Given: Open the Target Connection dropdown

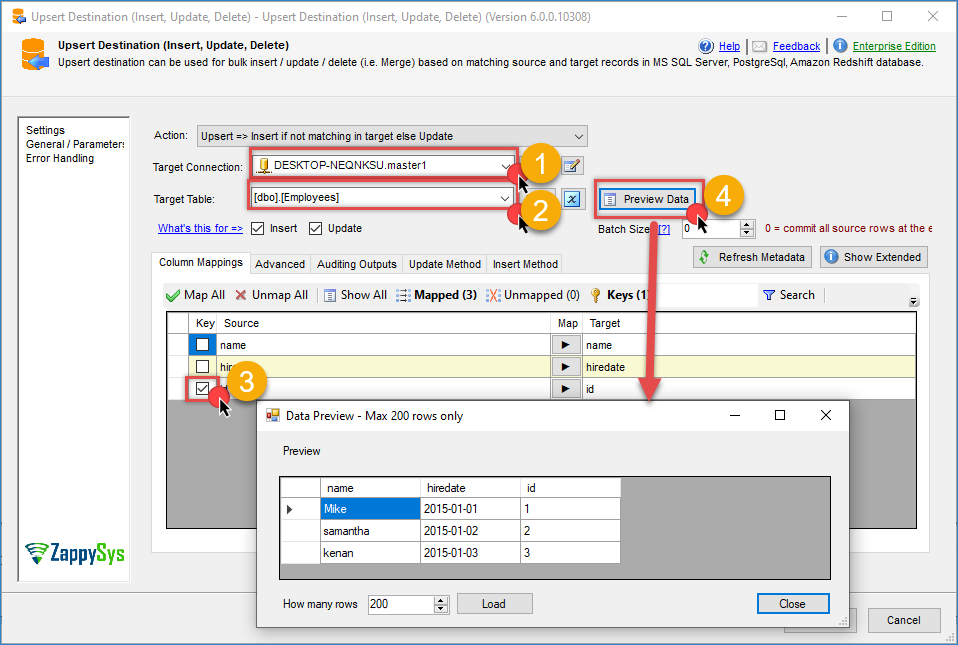Looking at the screenshot, I should tap(506, 166).
